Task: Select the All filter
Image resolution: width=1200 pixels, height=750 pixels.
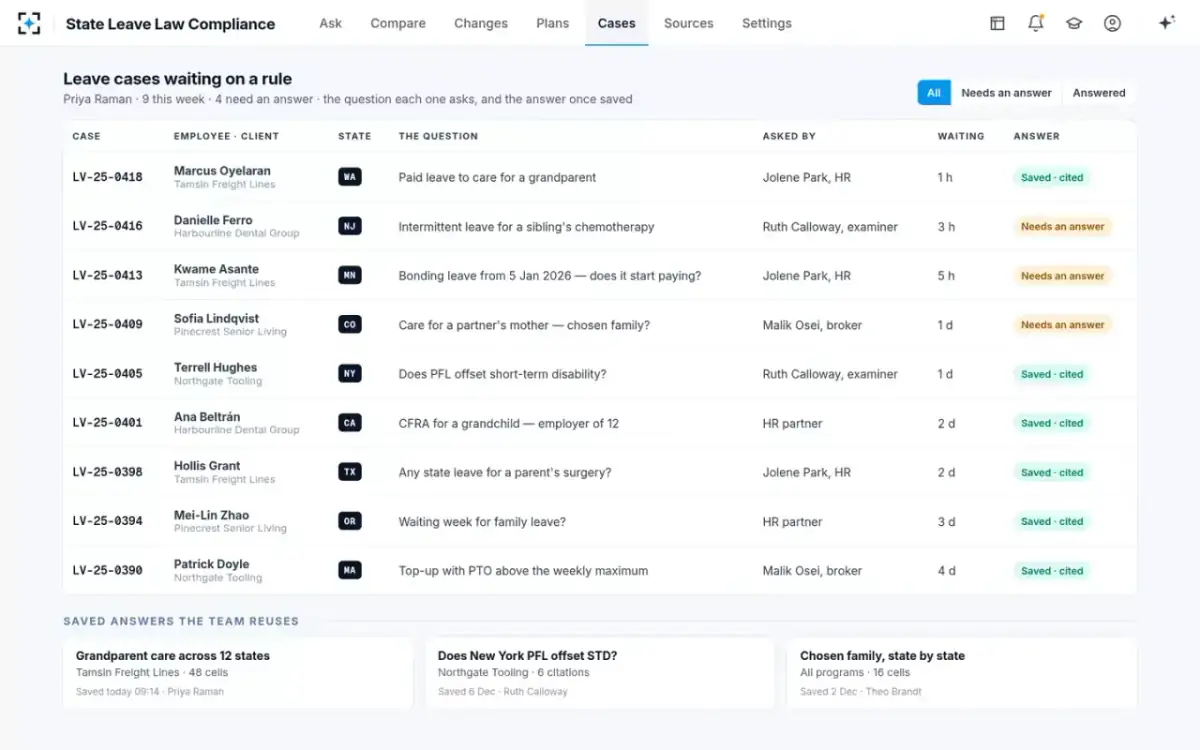Action: 934,93
